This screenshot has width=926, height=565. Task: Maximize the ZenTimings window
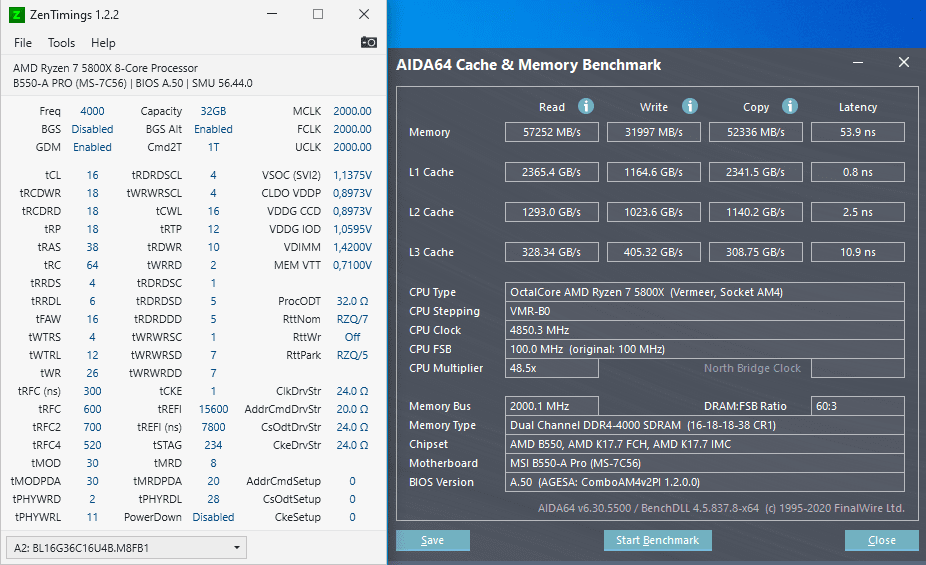tap(318, 14)
